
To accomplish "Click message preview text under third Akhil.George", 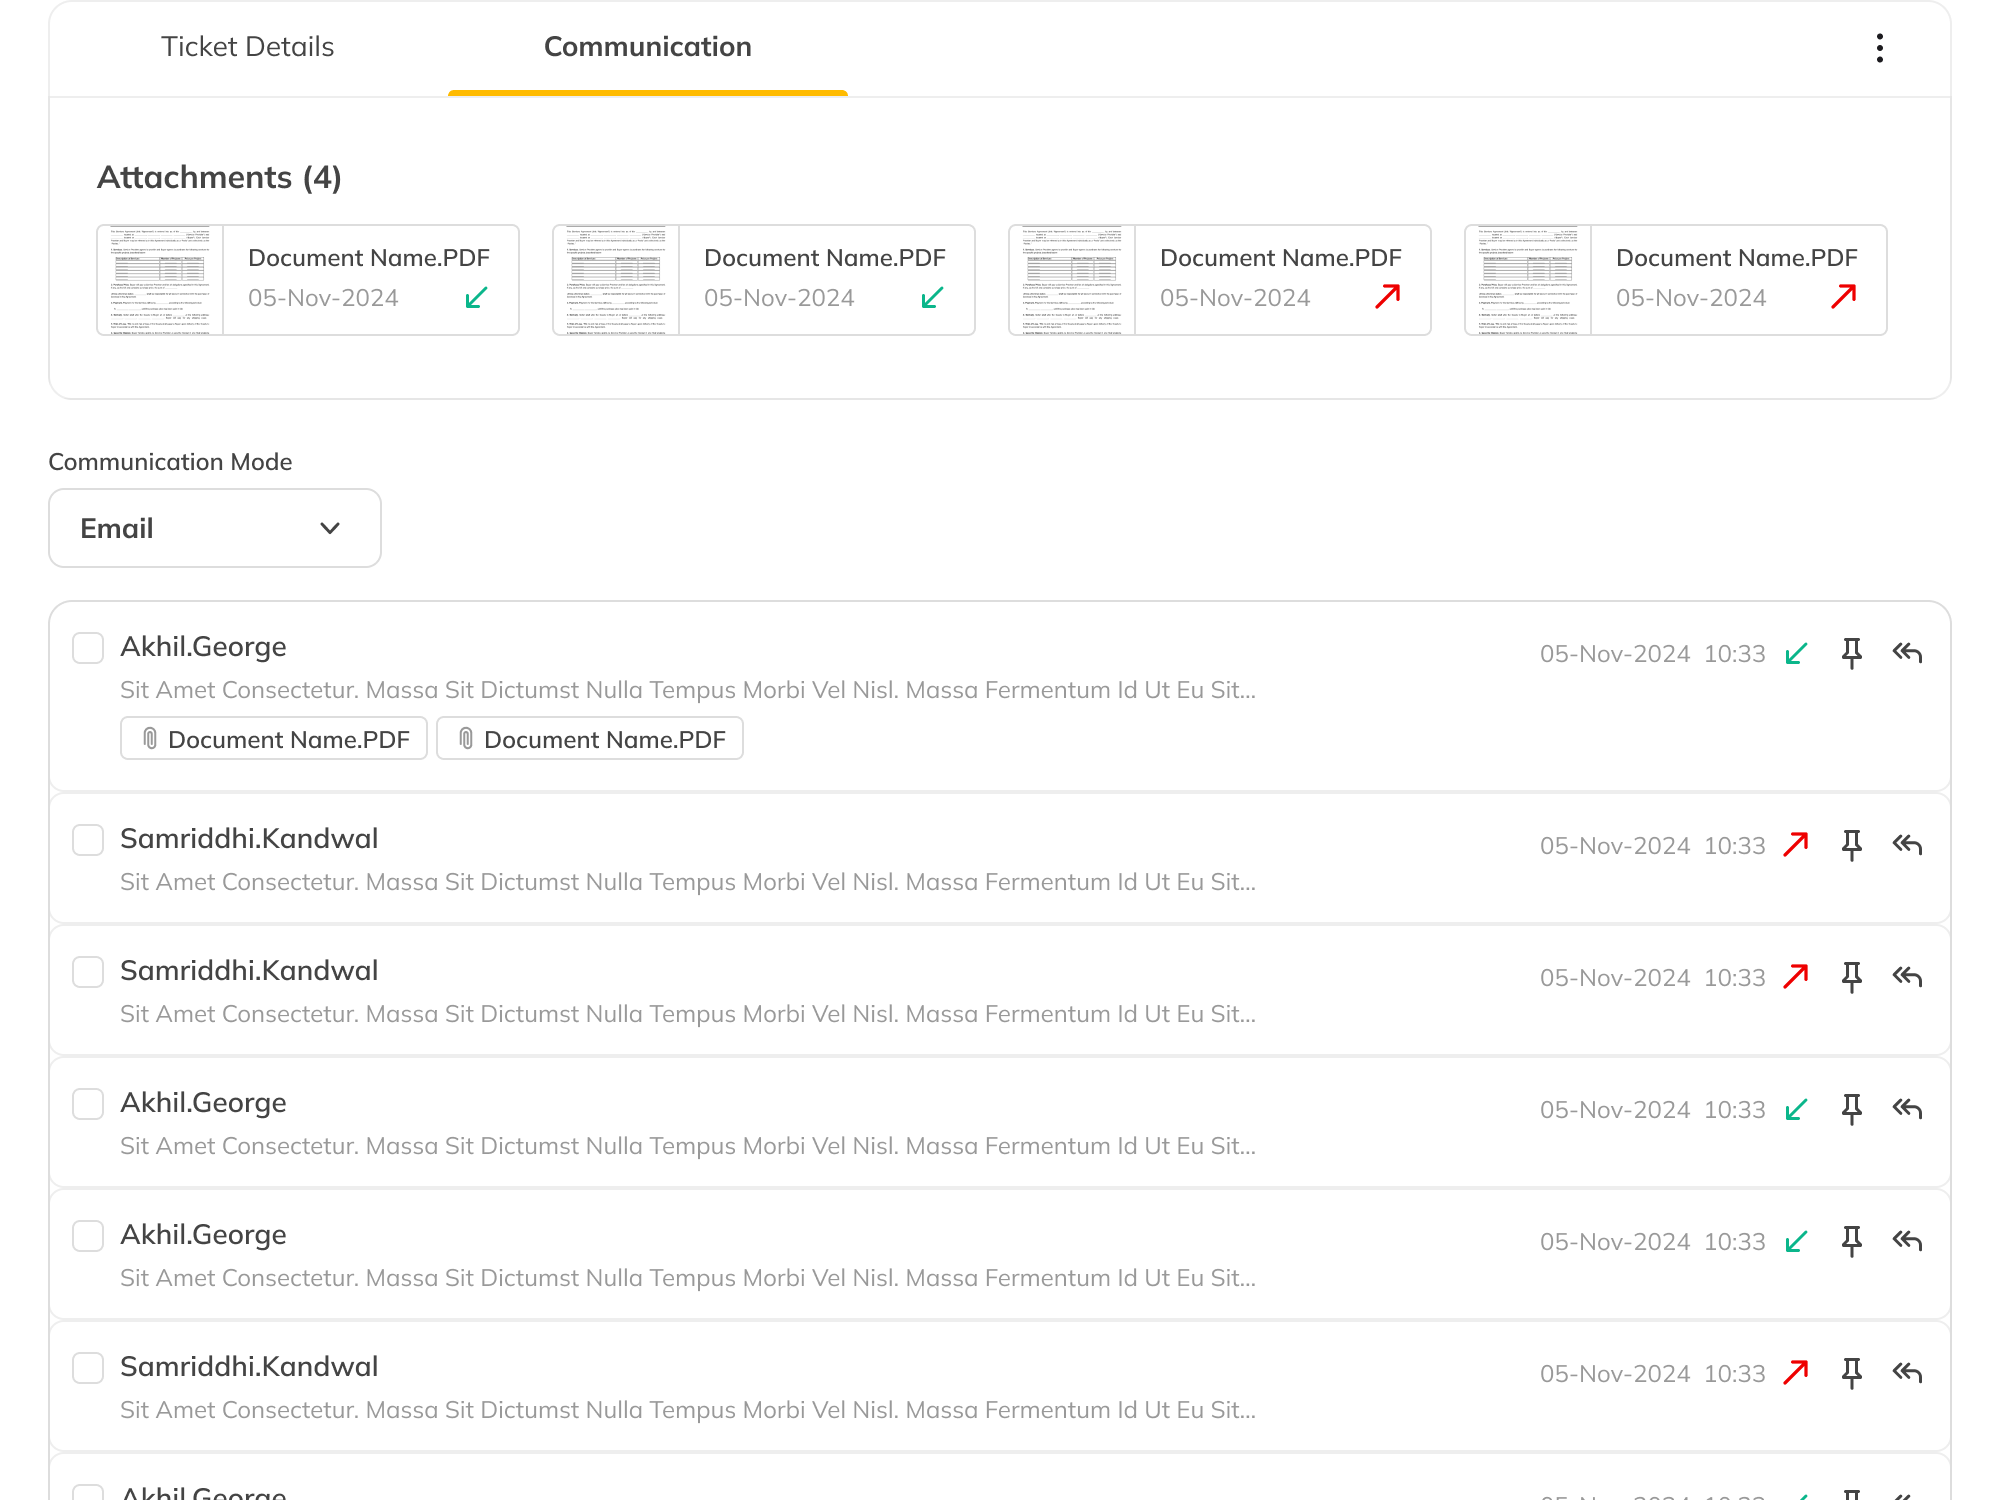I will [x=688, y=1278].
